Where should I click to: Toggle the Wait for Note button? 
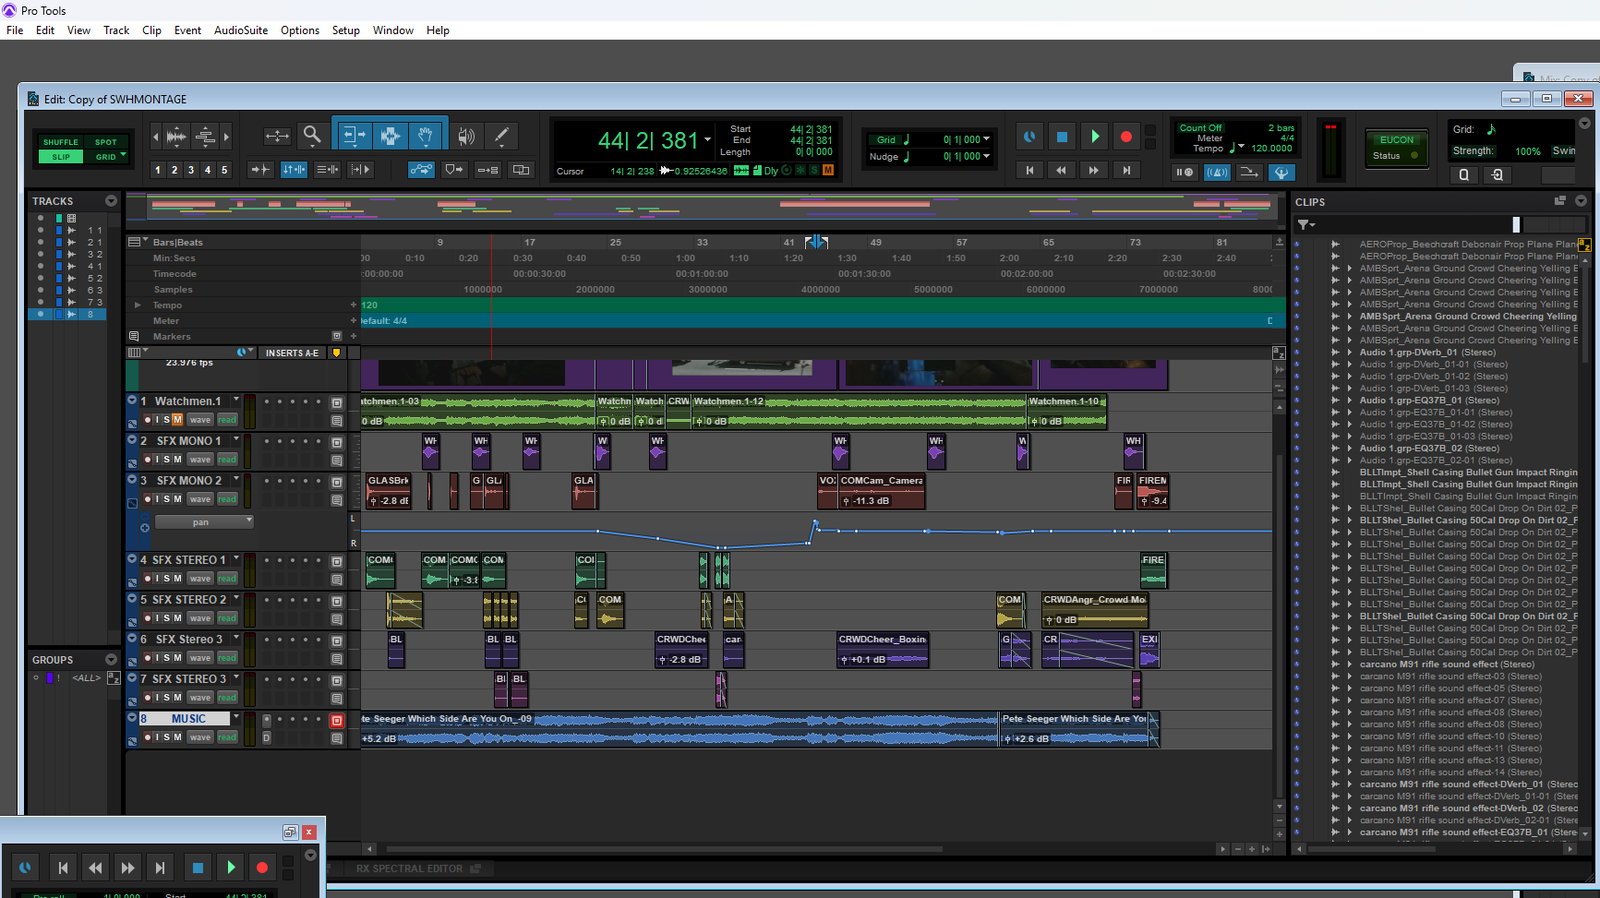(1184, 172)
